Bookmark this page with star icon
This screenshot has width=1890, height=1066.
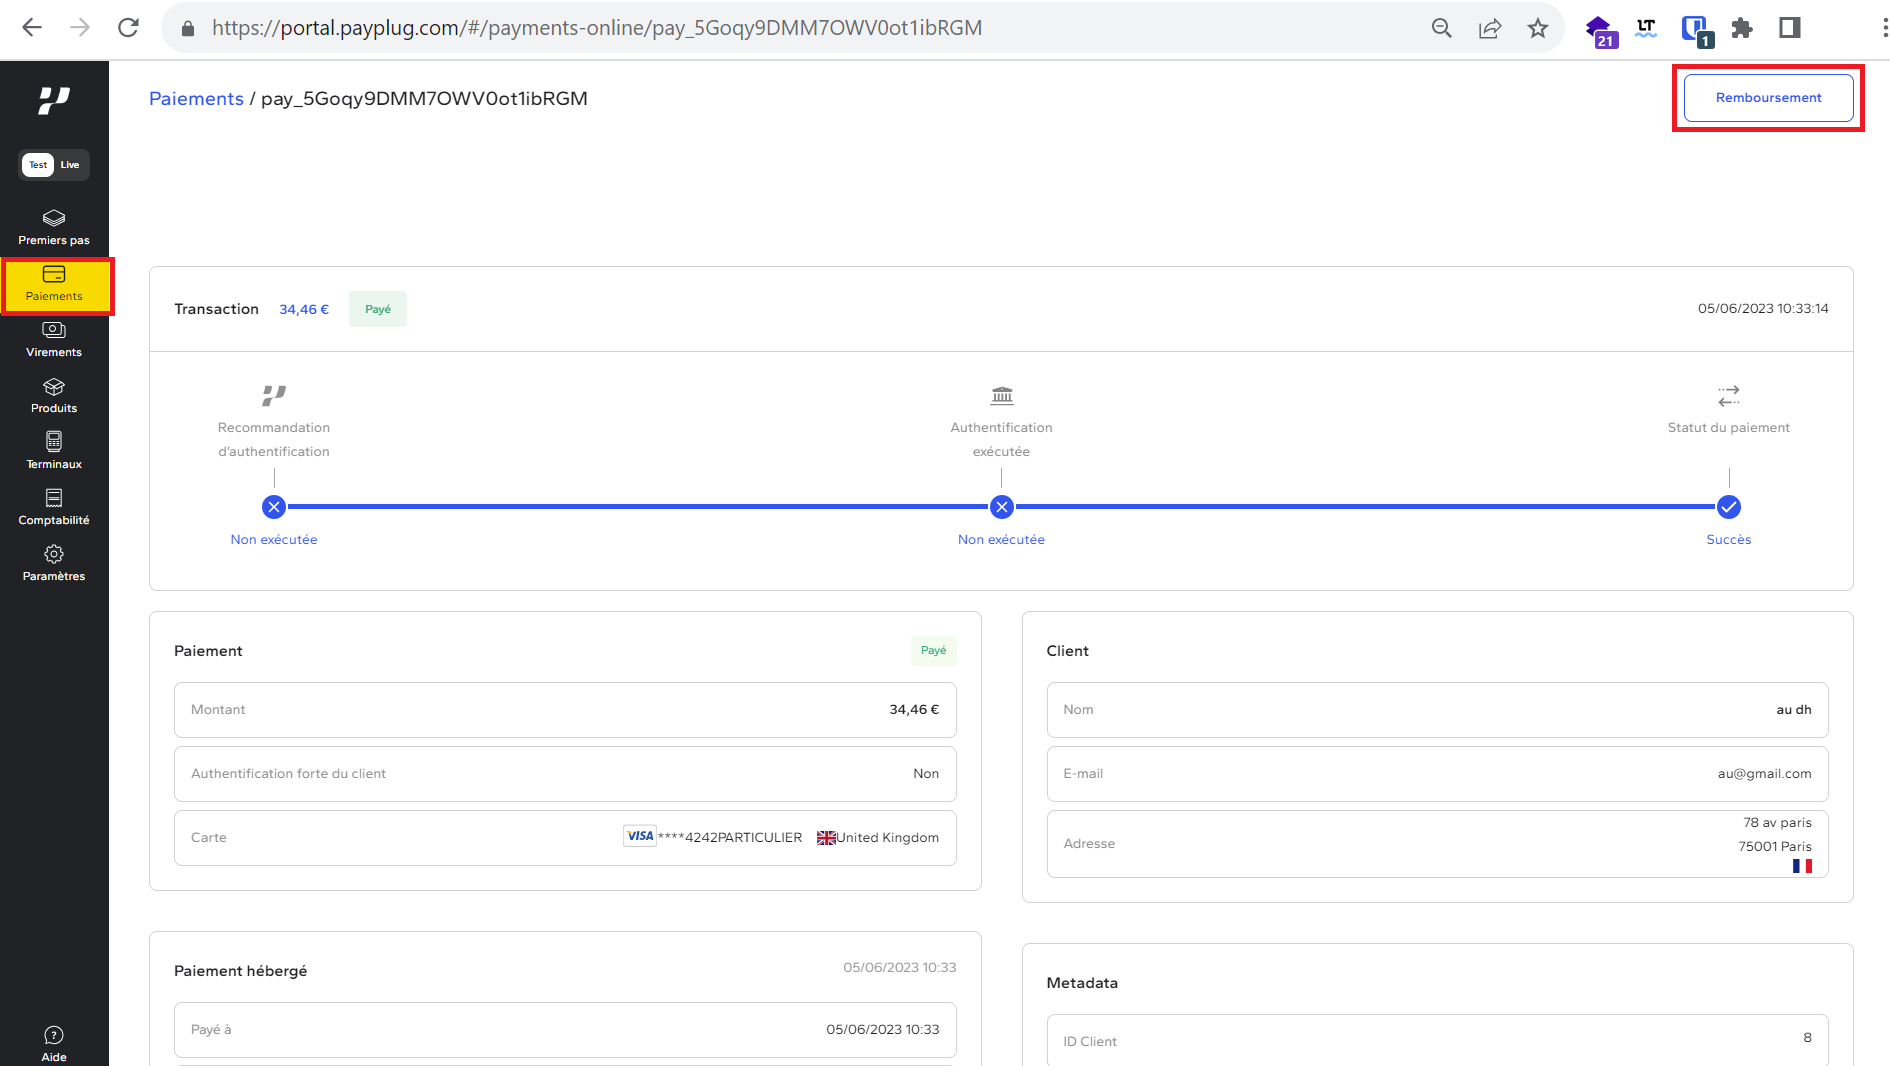coord(1538,28)
